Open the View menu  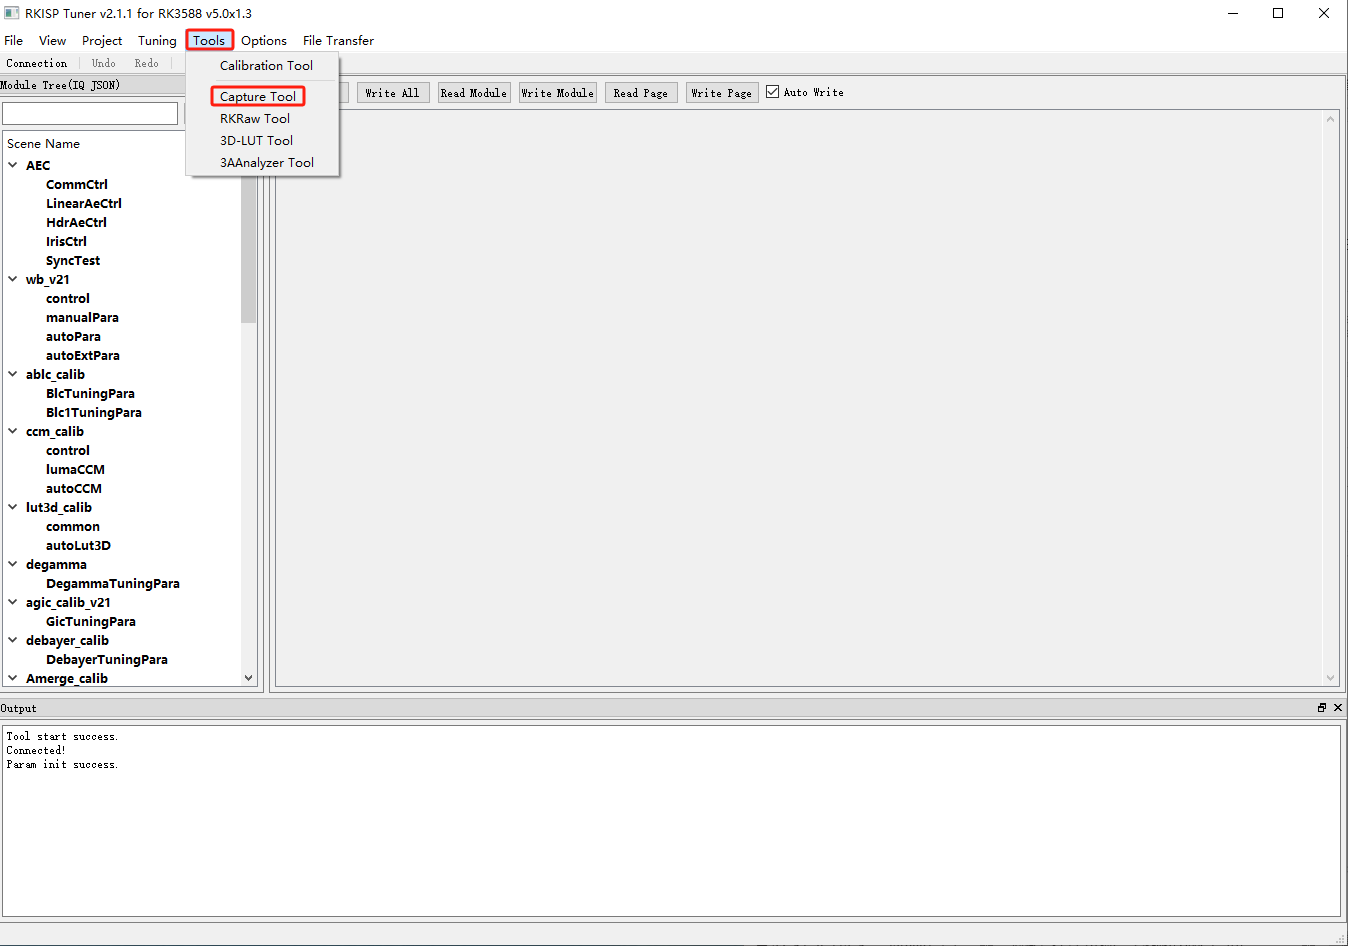(x=52, y=41)
